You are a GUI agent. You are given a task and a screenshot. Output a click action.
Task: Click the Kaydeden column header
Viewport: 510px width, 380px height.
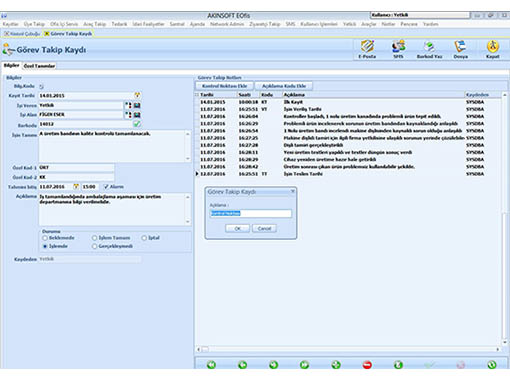click(x=482, y=95)
